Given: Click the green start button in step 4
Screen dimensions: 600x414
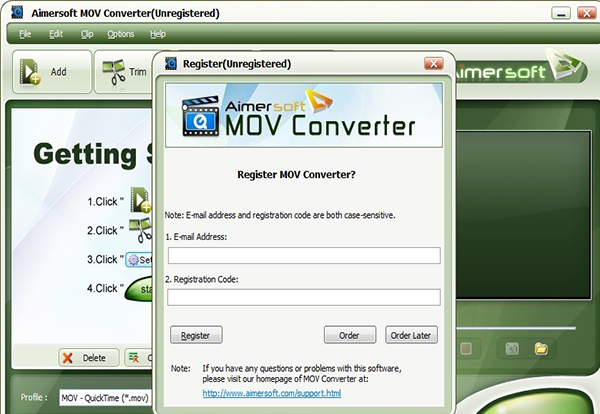Looking at the screenshot, I should pyautogui.click(x=139, y=289).
